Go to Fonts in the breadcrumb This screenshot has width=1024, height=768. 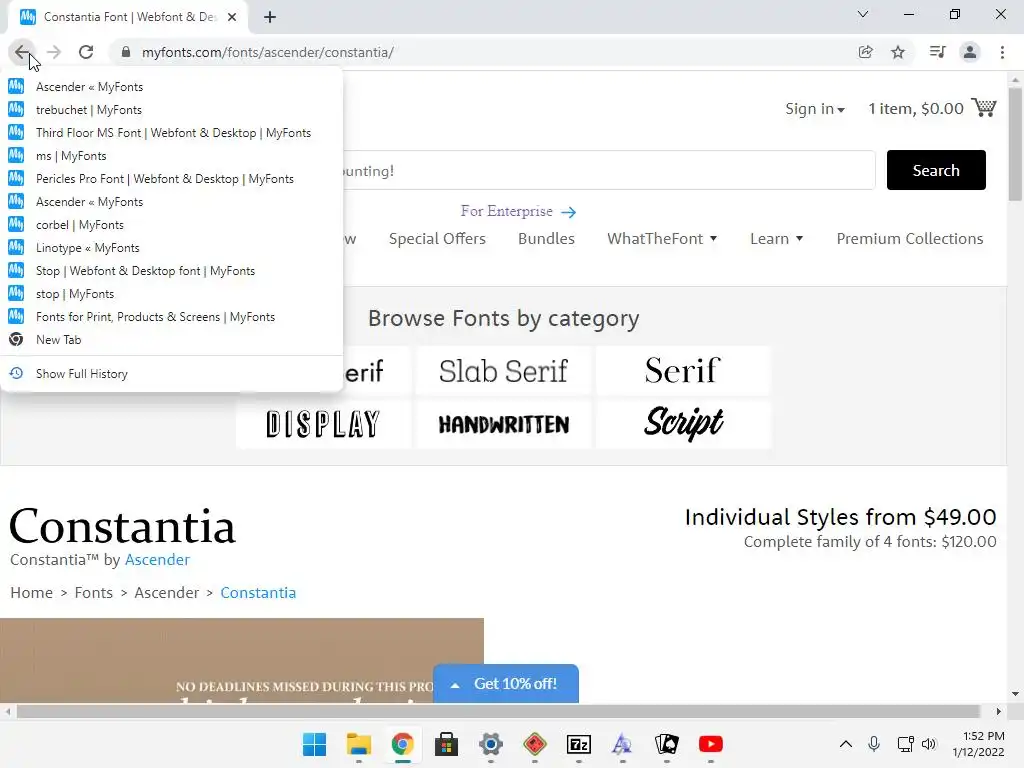coord(93,593)
